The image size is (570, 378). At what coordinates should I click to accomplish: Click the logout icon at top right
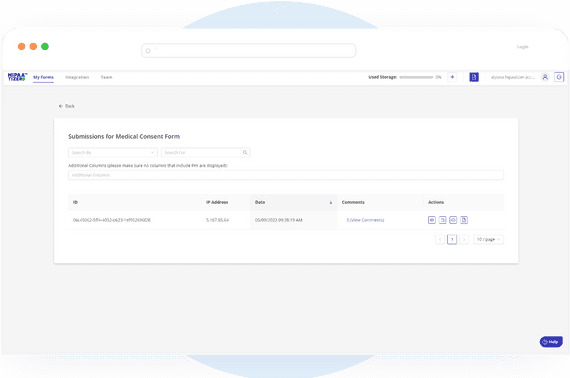click(559, 77)
